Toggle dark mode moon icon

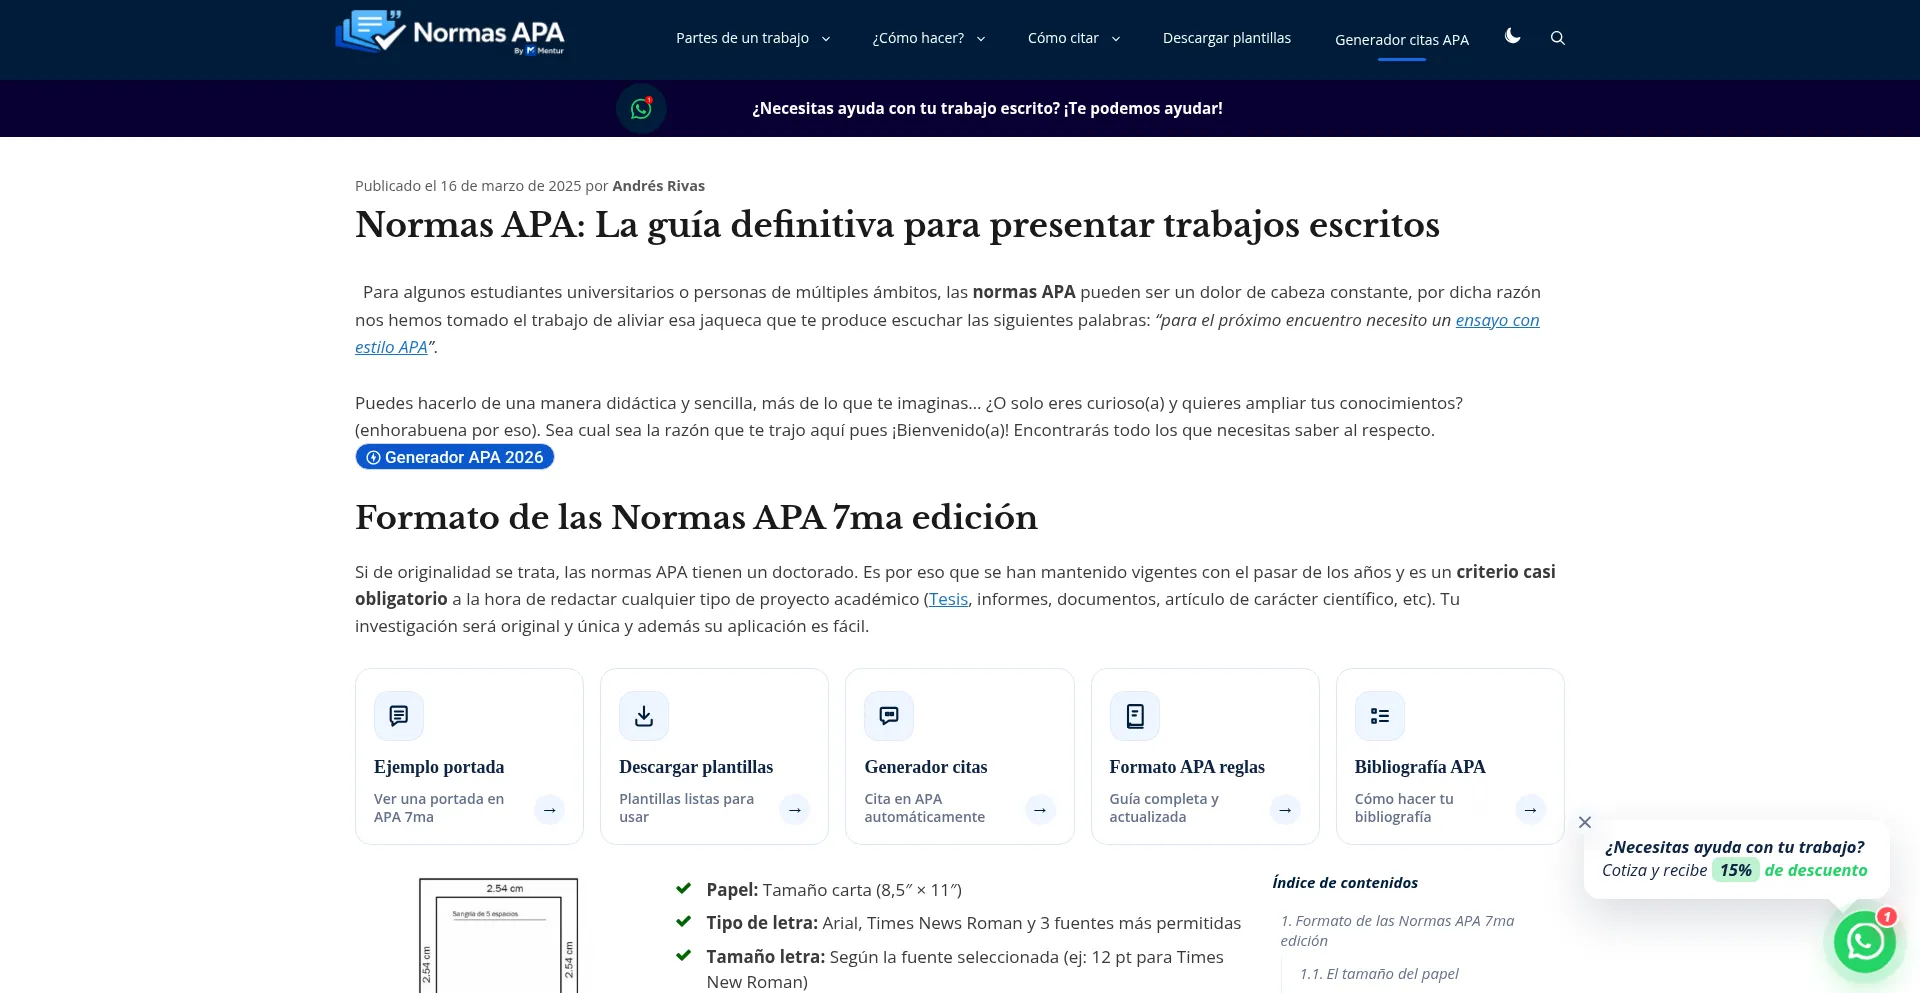click(x=1512, y=36)
